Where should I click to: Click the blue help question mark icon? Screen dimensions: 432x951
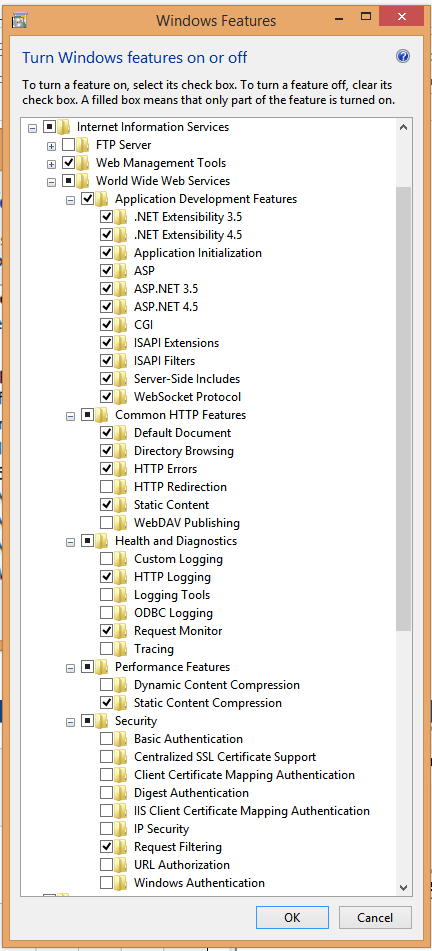(x=403, y=57)
